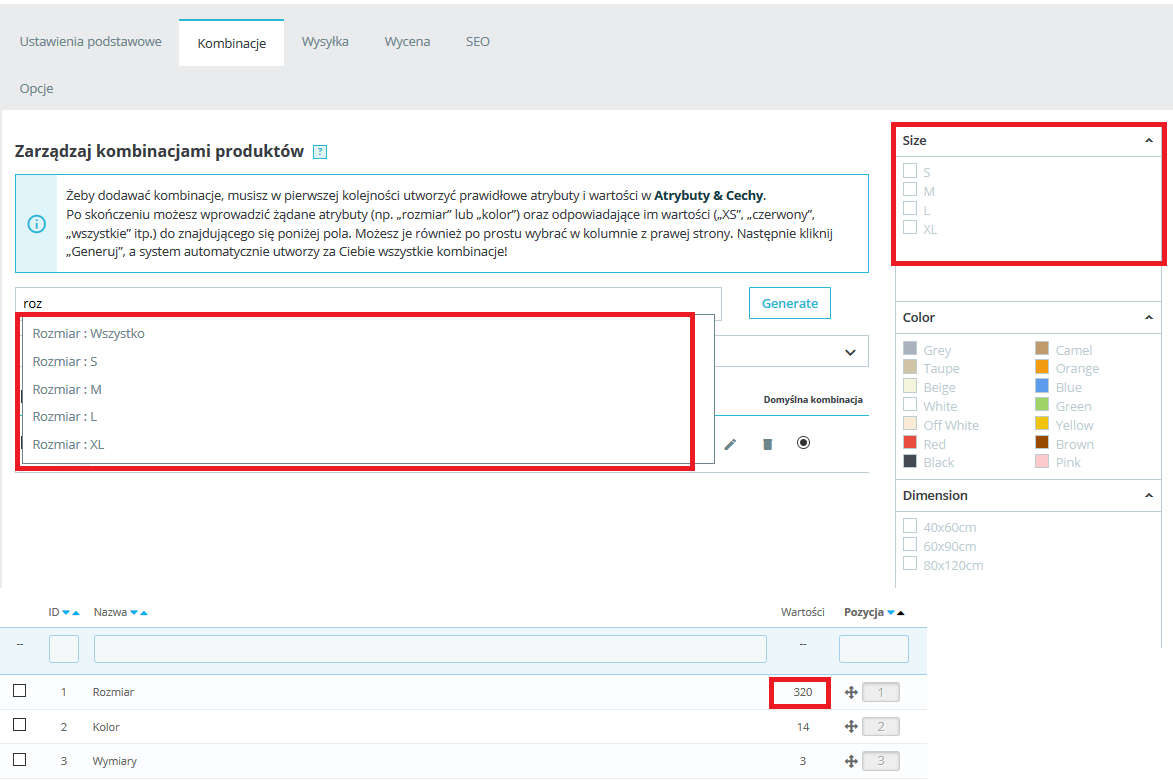Collapse the Dimension attribute panel
The image size is (1173, 780).
pyautogui.click(x=1149, y=496)
